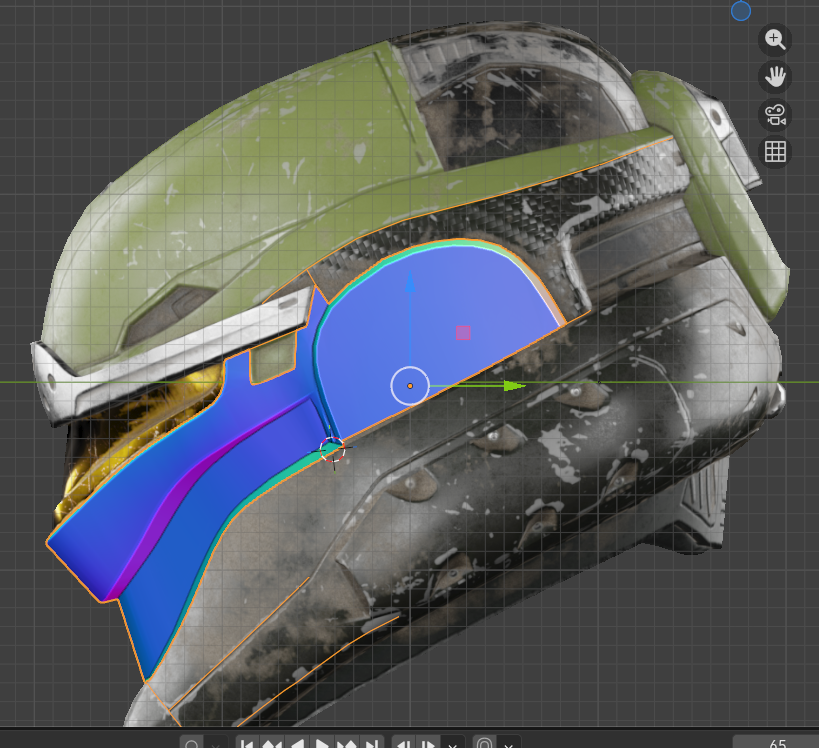This screenshot has height=748, width=819.
Task: Toggle the timeline snapping magnet
Action: coord(485,743)
